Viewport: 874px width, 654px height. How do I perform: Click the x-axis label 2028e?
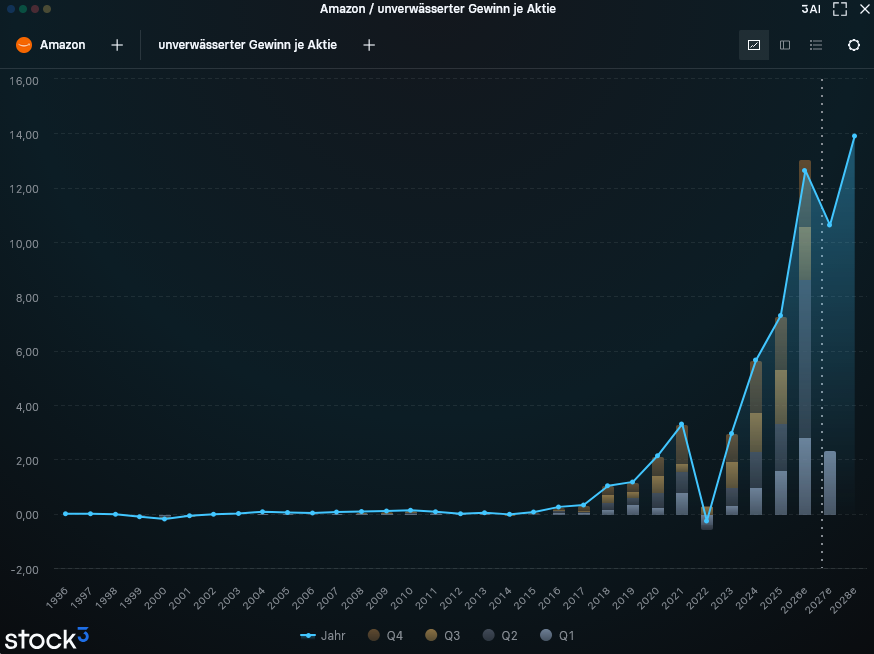(x=842, y=601)
